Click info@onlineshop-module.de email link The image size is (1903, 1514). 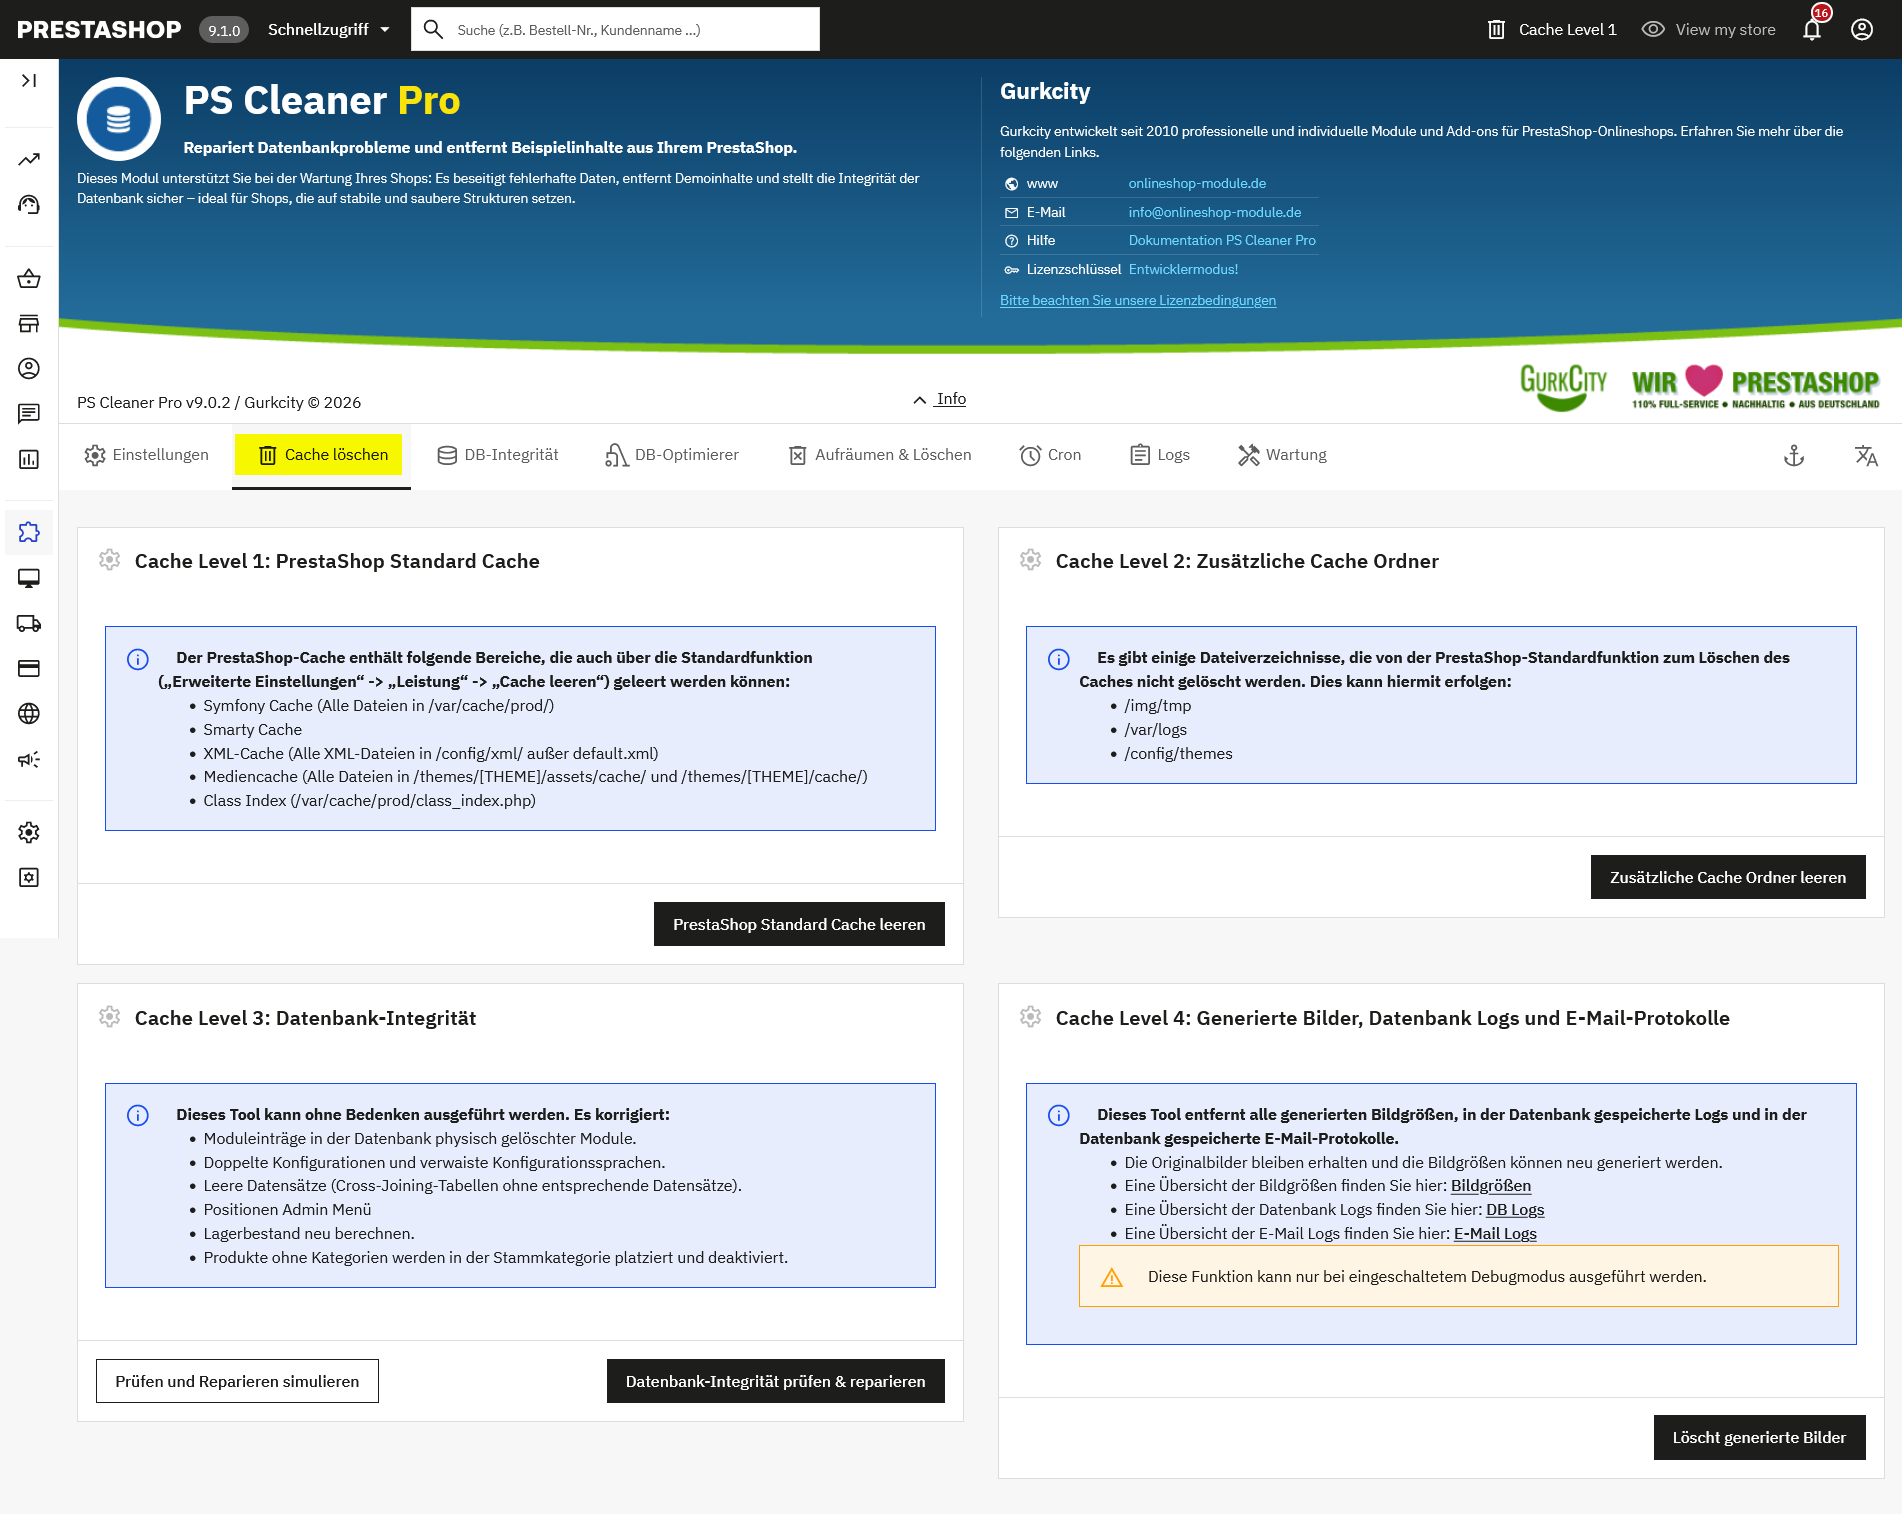point(1215,212)
